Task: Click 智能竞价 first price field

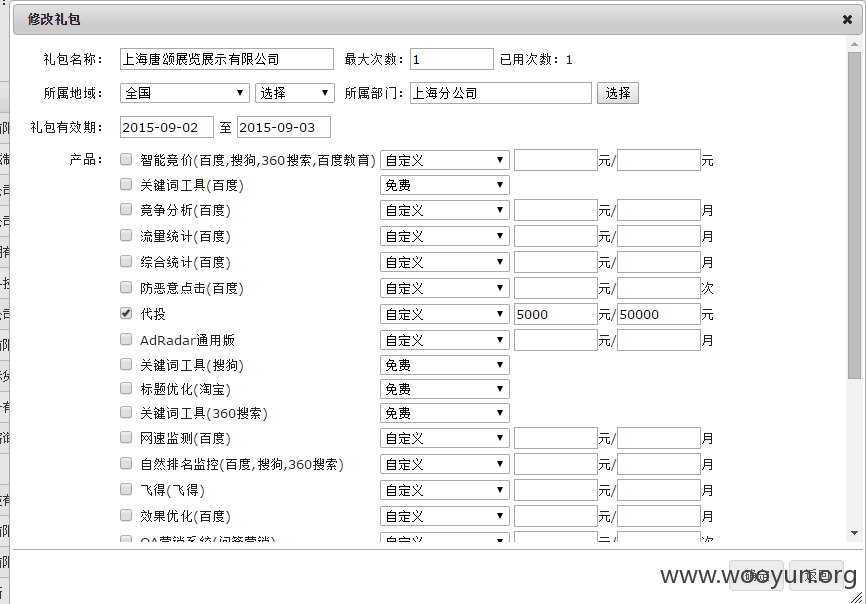Action: point(556,160)
